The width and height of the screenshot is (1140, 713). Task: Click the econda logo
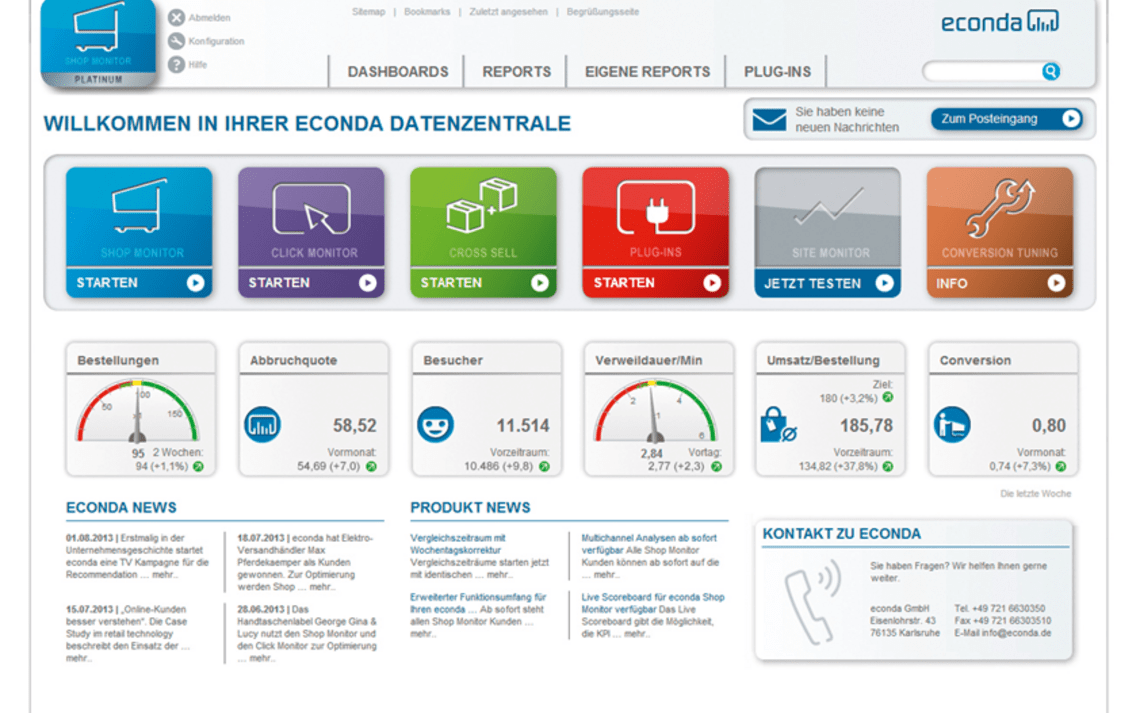(x=1000, y=22)
